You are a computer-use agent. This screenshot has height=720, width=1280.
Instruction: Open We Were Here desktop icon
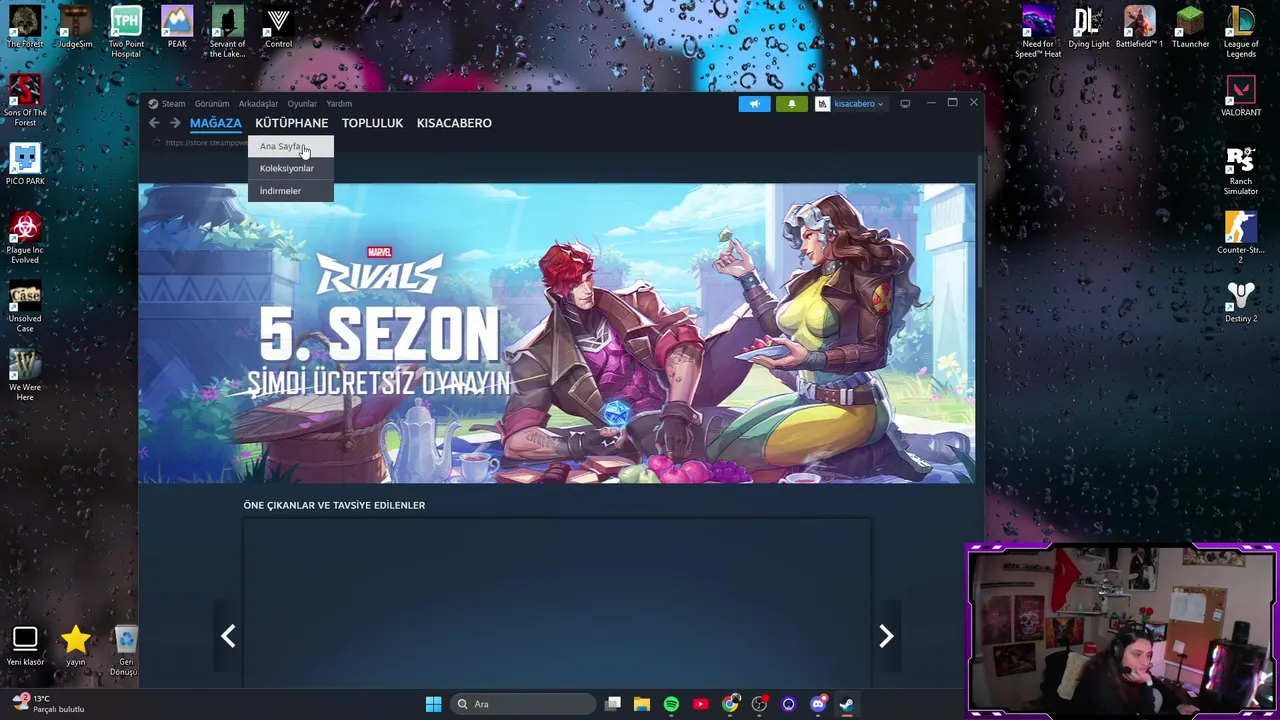(x=25, y=375)
